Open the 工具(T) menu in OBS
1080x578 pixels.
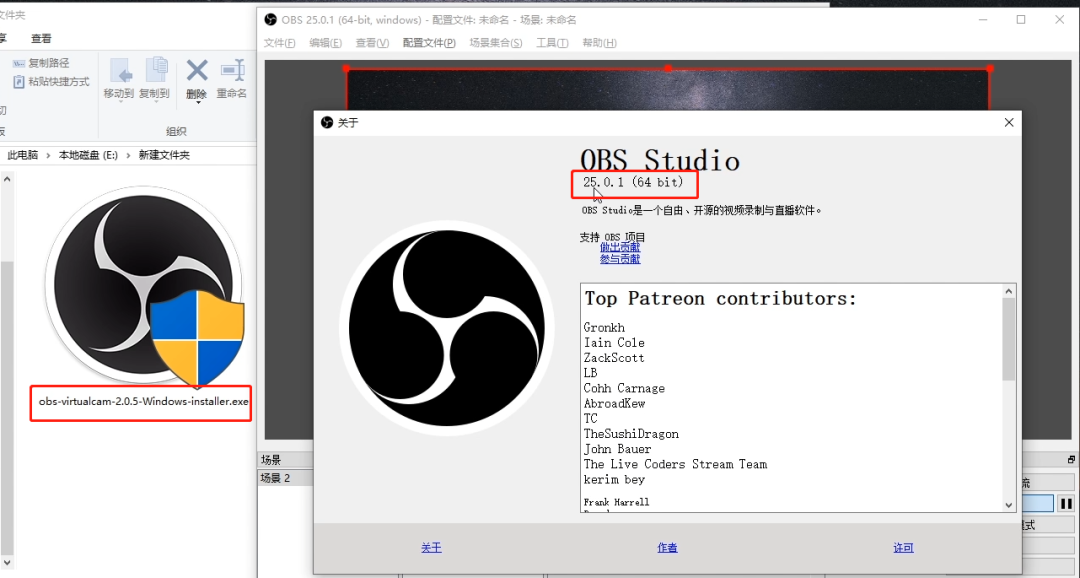coord(552,43)
